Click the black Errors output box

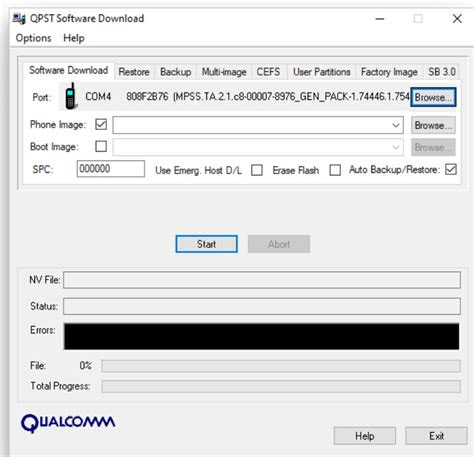point(262,336)
